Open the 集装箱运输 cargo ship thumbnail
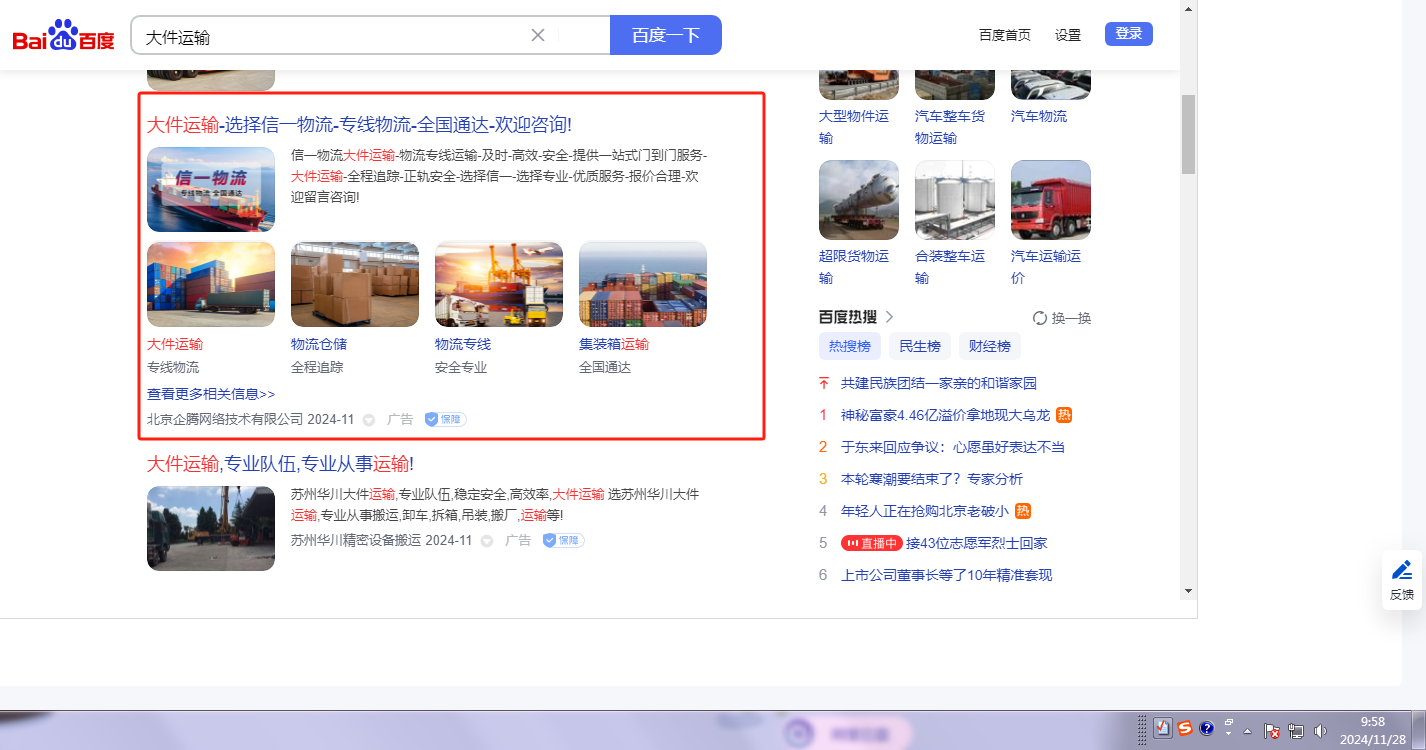 click(643, 284)
